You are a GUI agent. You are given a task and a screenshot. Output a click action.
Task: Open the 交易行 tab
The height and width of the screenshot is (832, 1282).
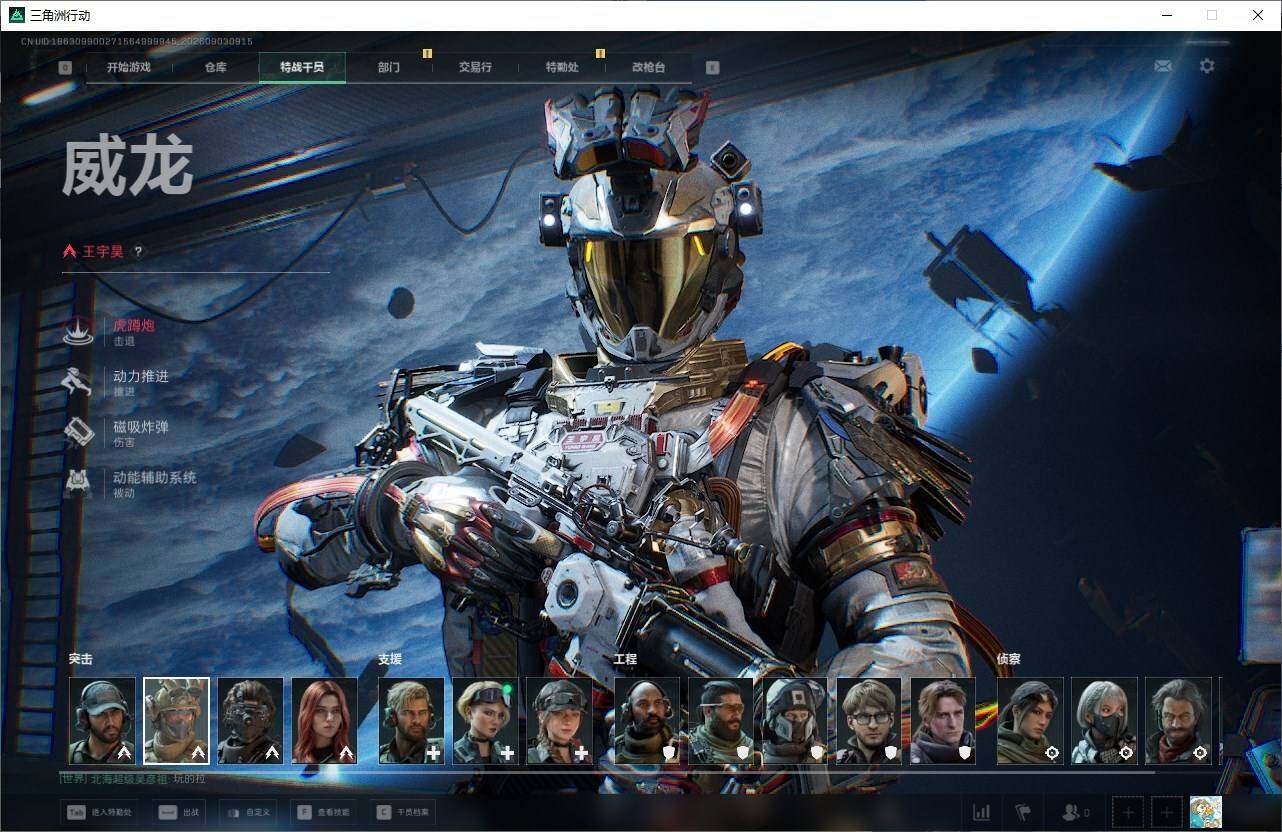tap(475, 67)
